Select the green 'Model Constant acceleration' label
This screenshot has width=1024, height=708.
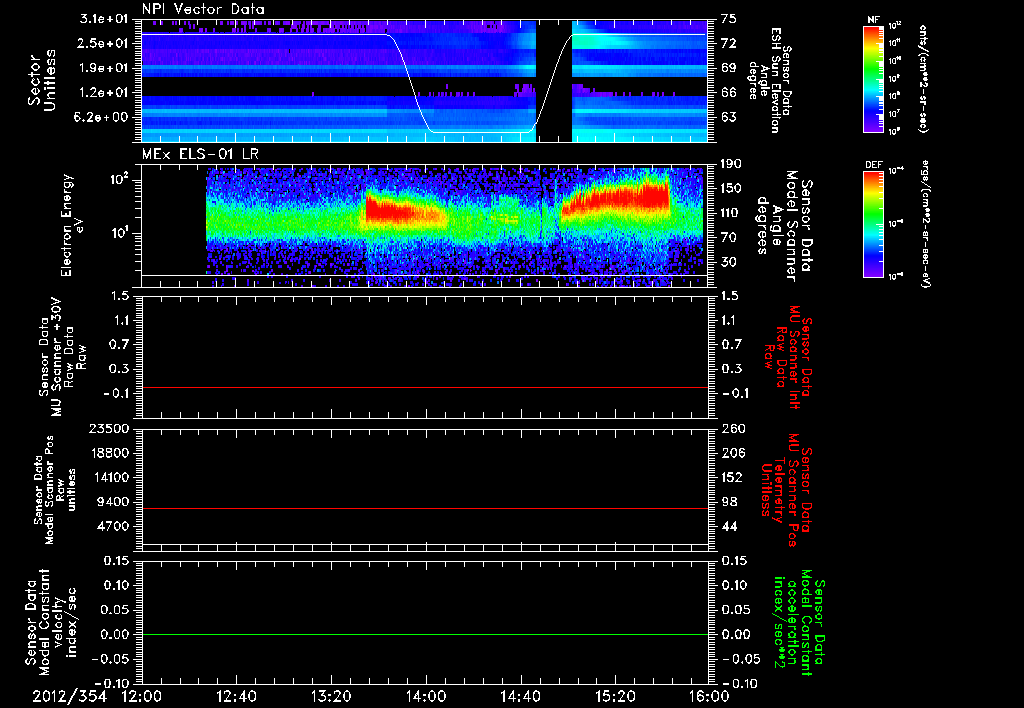pos(799,624)
